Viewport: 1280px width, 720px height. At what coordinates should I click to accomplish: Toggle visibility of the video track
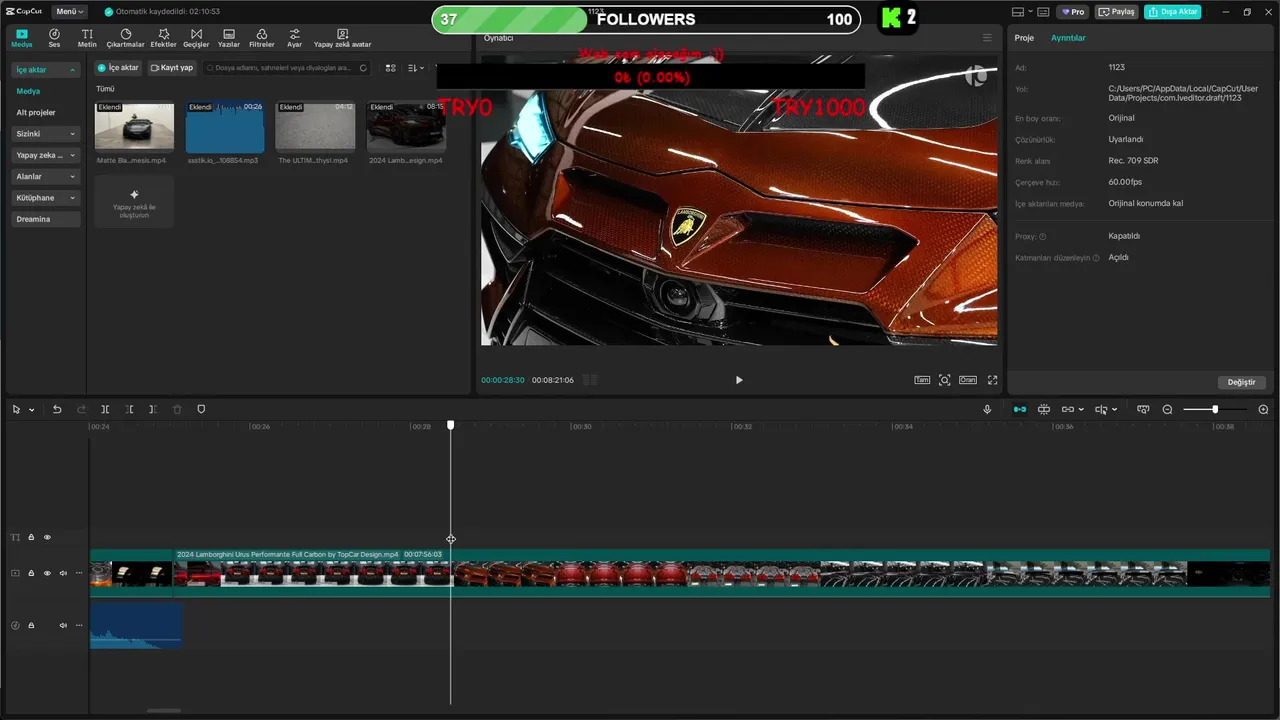pos(47,573)
